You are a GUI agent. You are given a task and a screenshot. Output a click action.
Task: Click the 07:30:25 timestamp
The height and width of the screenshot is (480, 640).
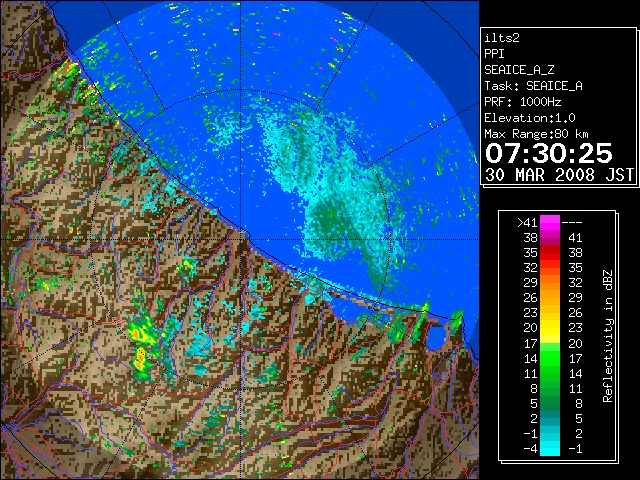pos(549,153)
